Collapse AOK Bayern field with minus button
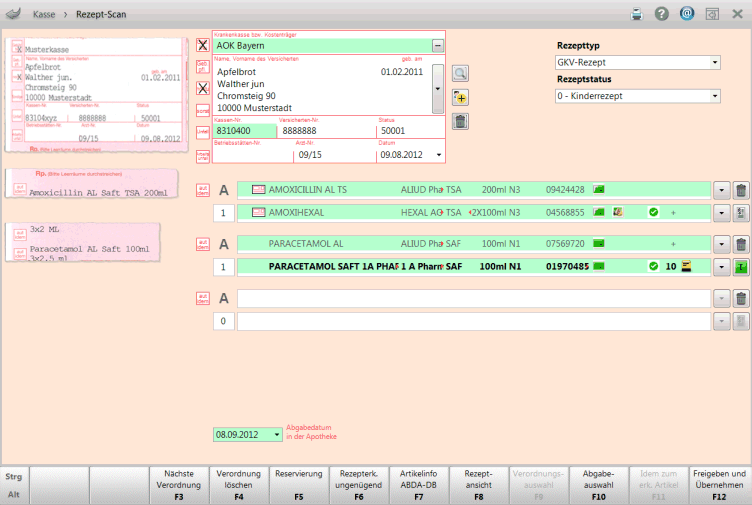Viewport: 752px width, 505px height. coord(438,46)
